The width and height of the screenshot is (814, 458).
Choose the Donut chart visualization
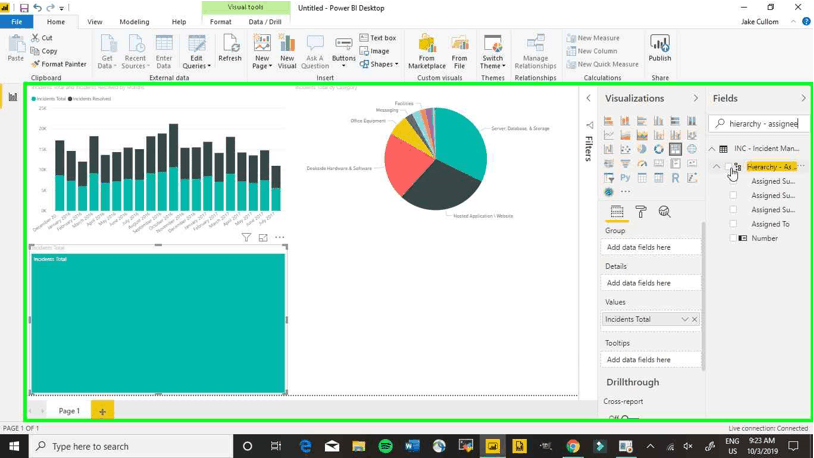[658, 149]
